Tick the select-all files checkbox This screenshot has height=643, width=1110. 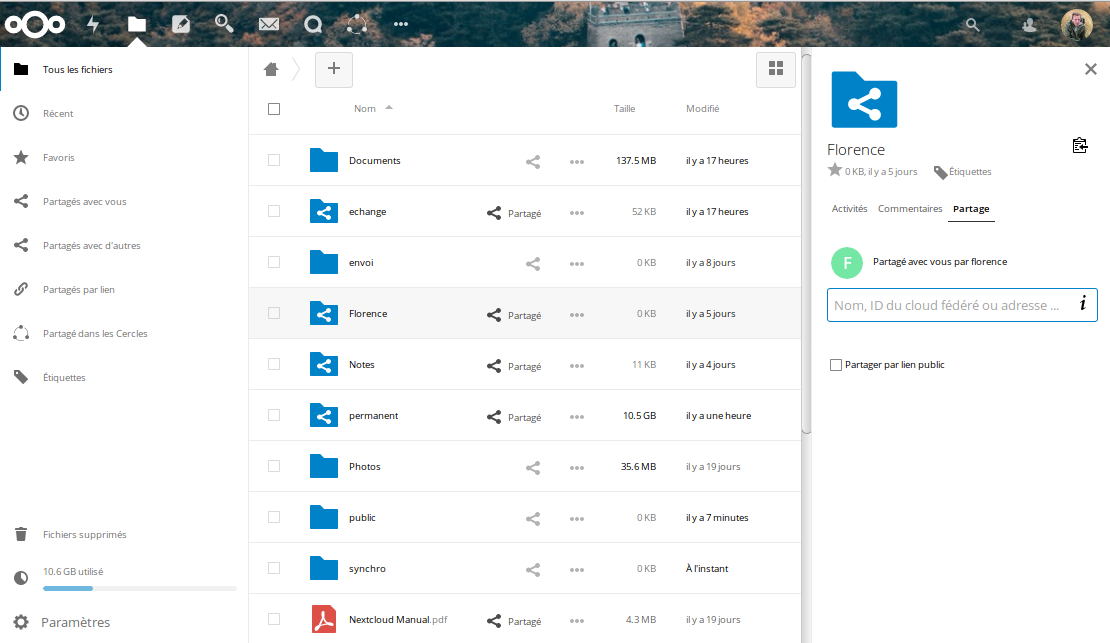coord(274,109)
